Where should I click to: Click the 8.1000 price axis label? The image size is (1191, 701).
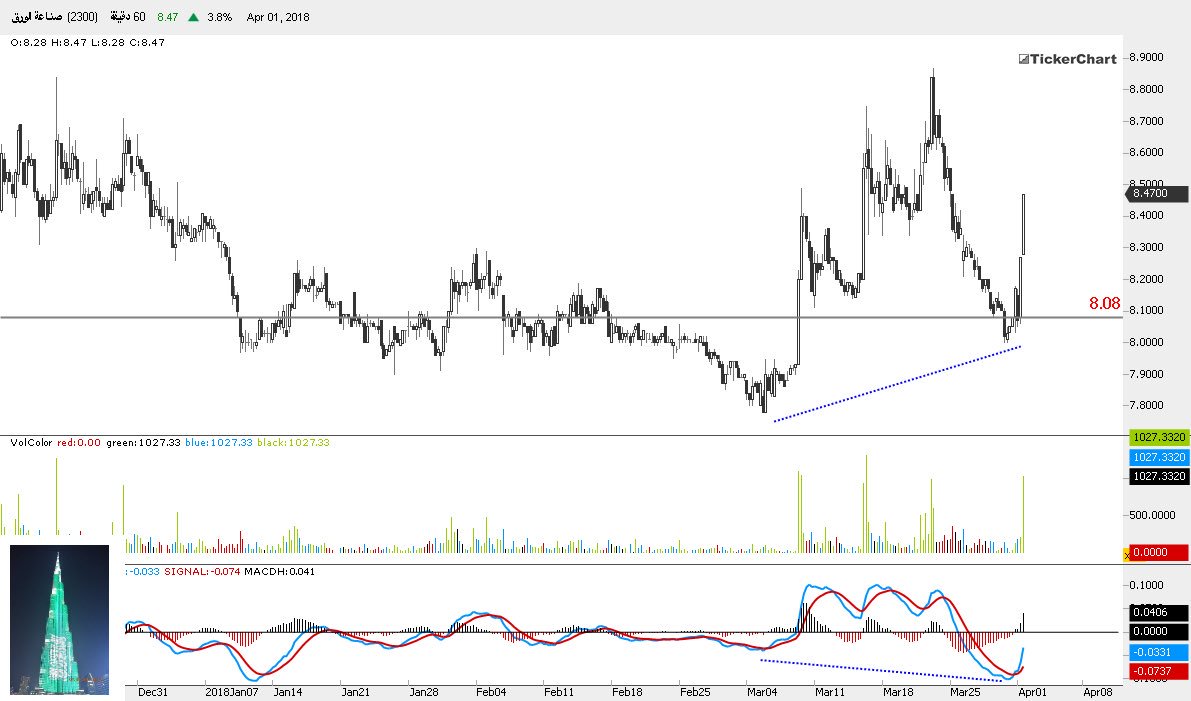[x=1146, y=310]
